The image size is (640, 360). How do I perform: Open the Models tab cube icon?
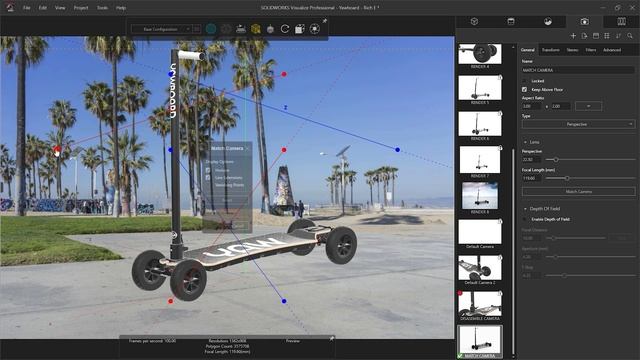pyautogui.click(x=474, y=22)
